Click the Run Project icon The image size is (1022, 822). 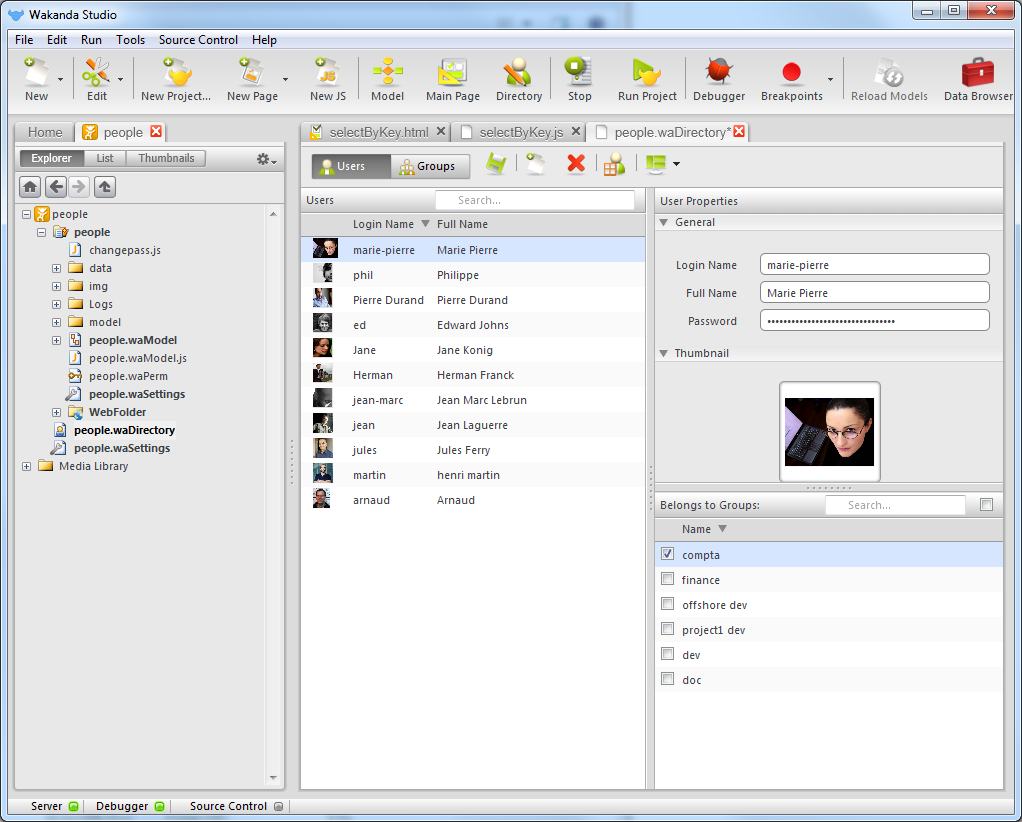click(x=647, y=79)
